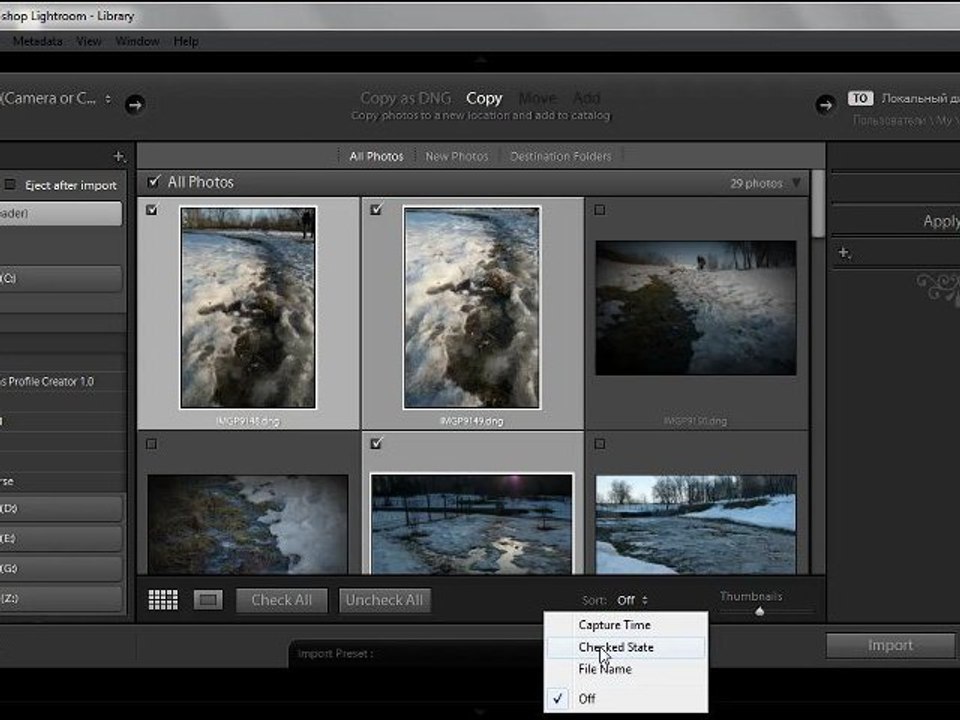The image size is (960, 720).
Task: Check the dark grass and snow photo
Action: (151, 444)
